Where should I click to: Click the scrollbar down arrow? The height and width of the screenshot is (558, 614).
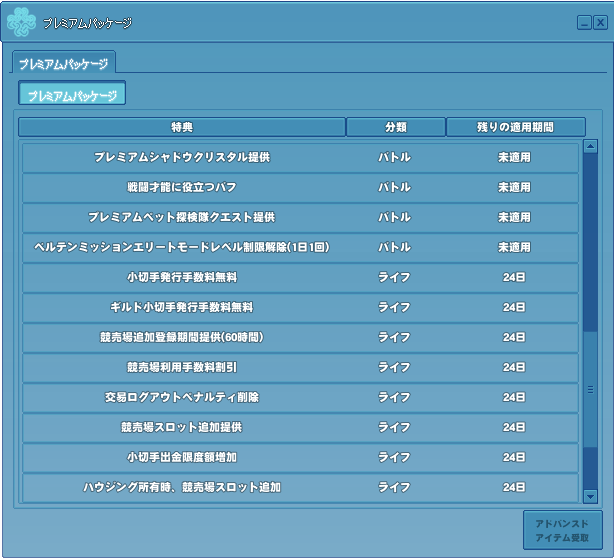590,496
